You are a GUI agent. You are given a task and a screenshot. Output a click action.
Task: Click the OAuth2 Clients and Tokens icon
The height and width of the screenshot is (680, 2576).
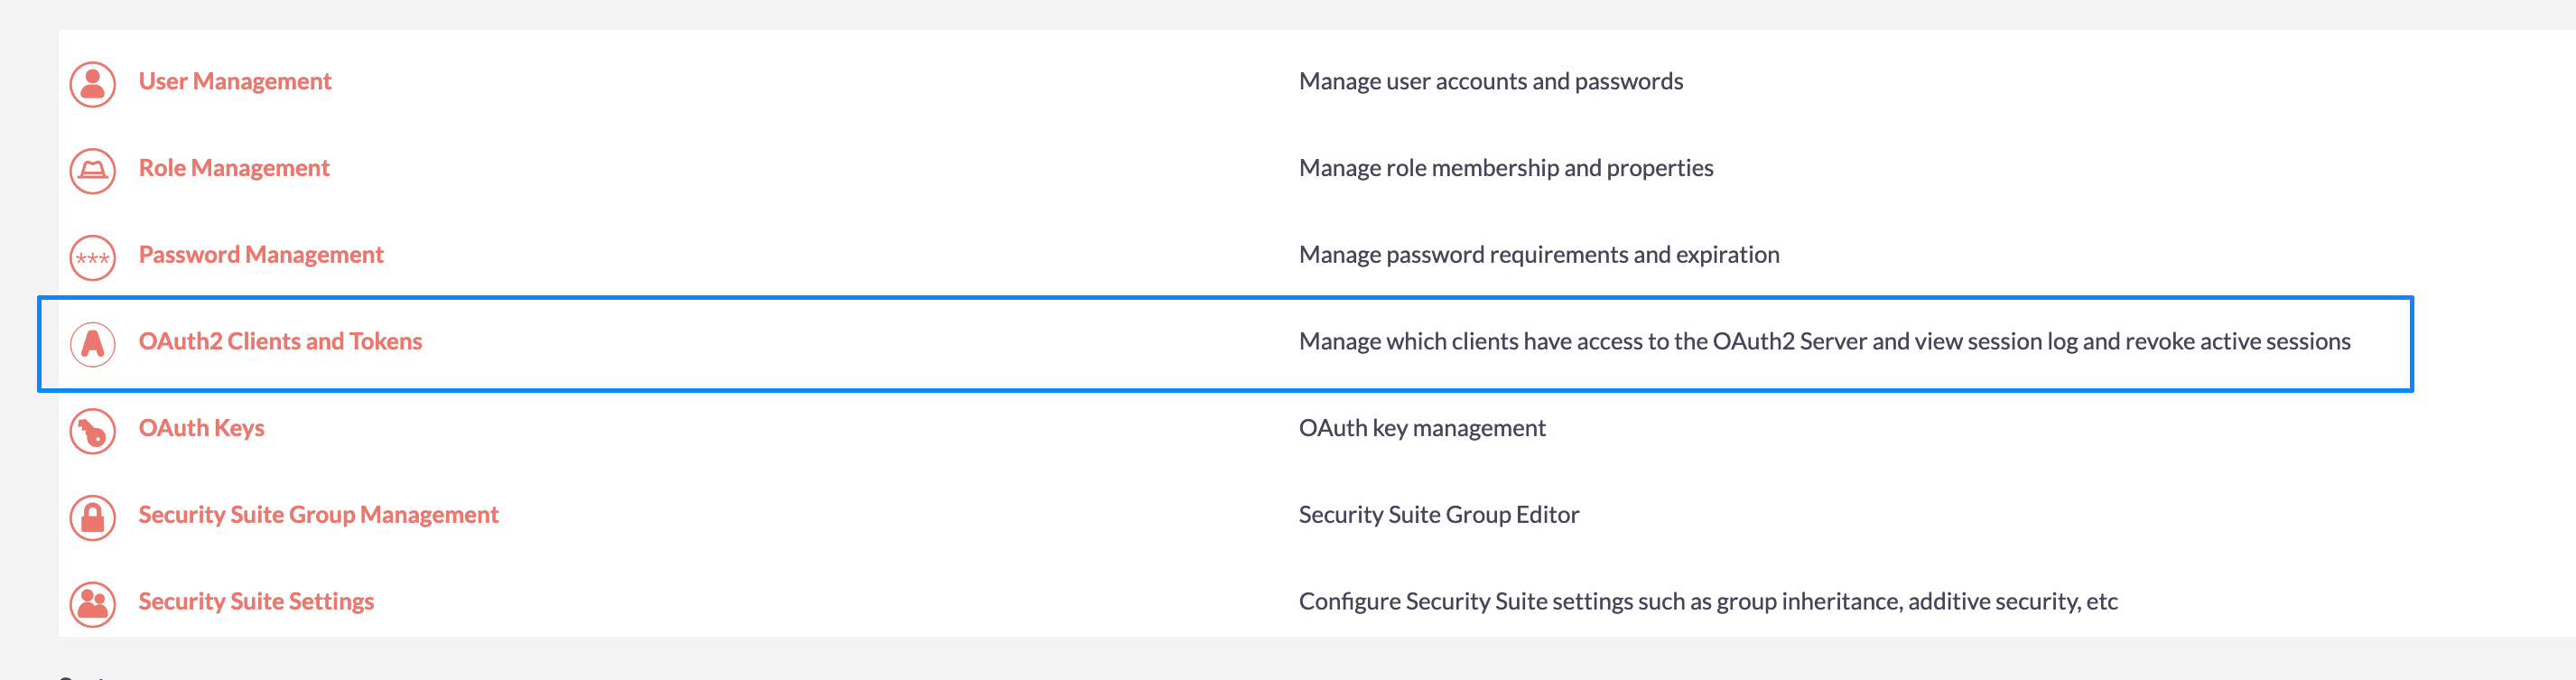(x=93, y=344)
